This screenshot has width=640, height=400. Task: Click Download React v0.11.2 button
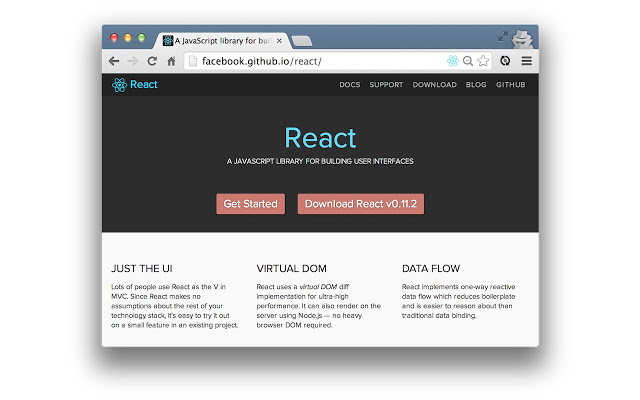361,204
